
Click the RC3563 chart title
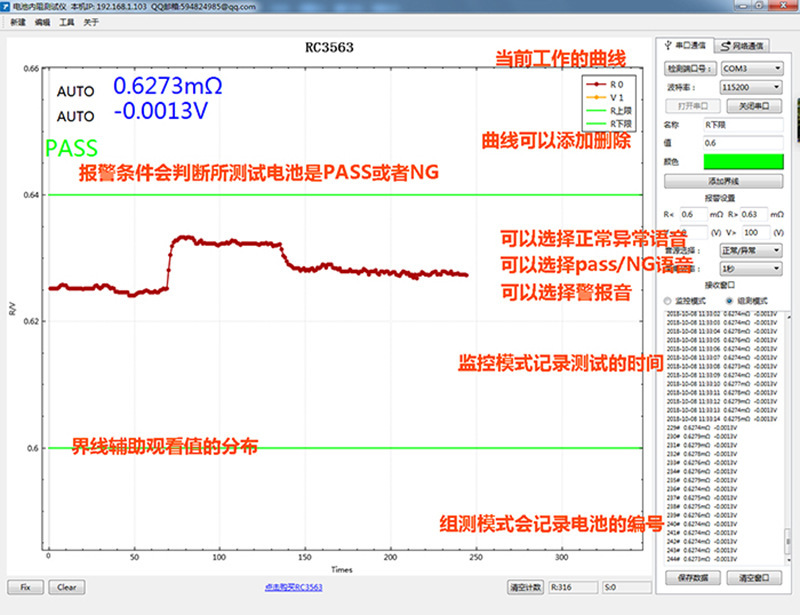pos(329,47)
